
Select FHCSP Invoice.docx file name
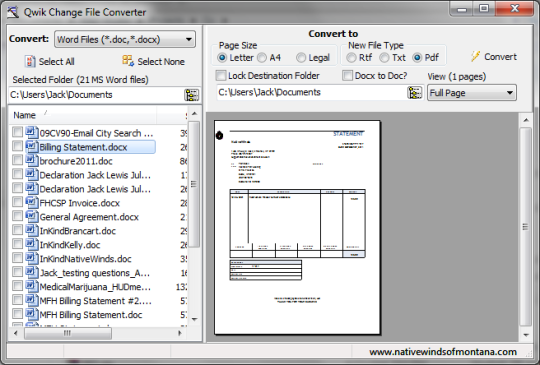click(x=80, y=203)
